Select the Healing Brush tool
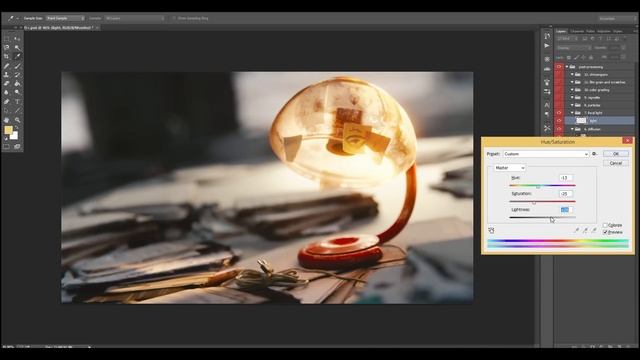Screen dimensions: 640x360 coord(7,66)
